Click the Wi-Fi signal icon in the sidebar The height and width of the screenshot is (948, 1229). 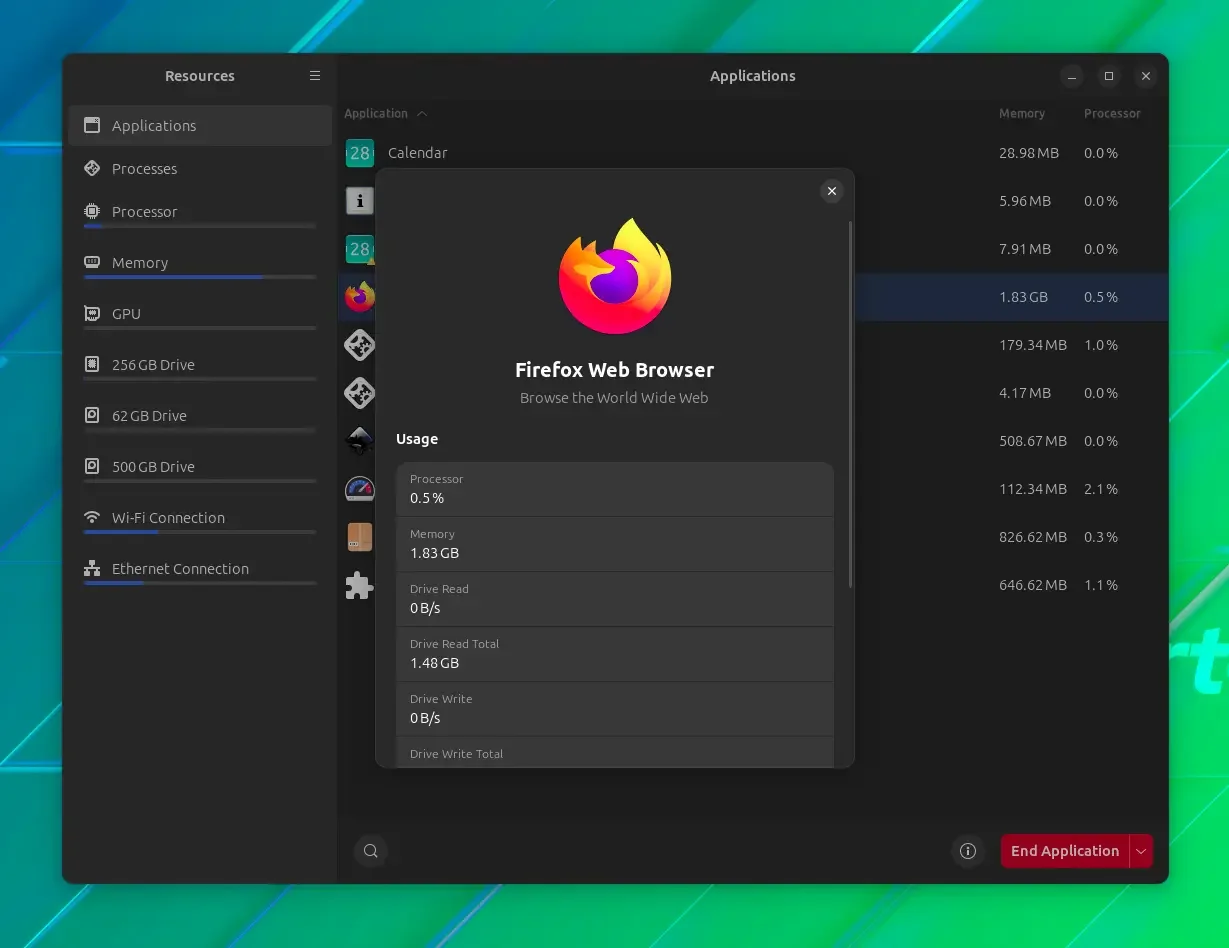coord(92,518)
